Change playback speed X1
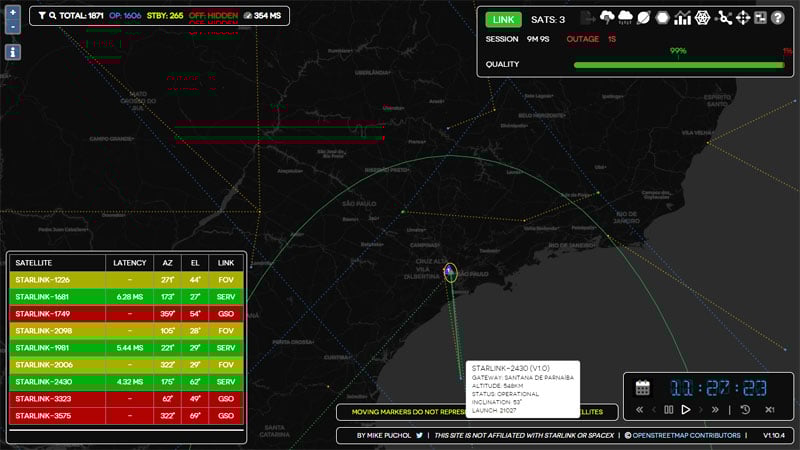The width and height of the screenshot is (800, 450). pos(770,410)
